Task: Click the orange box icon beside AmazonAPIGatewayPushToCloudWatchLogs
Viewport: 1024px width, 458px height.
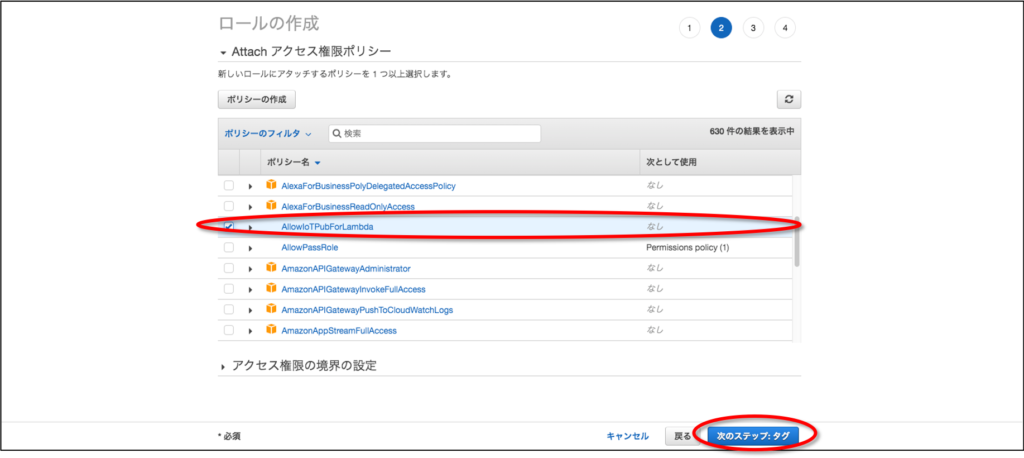Action: (270, 309)
